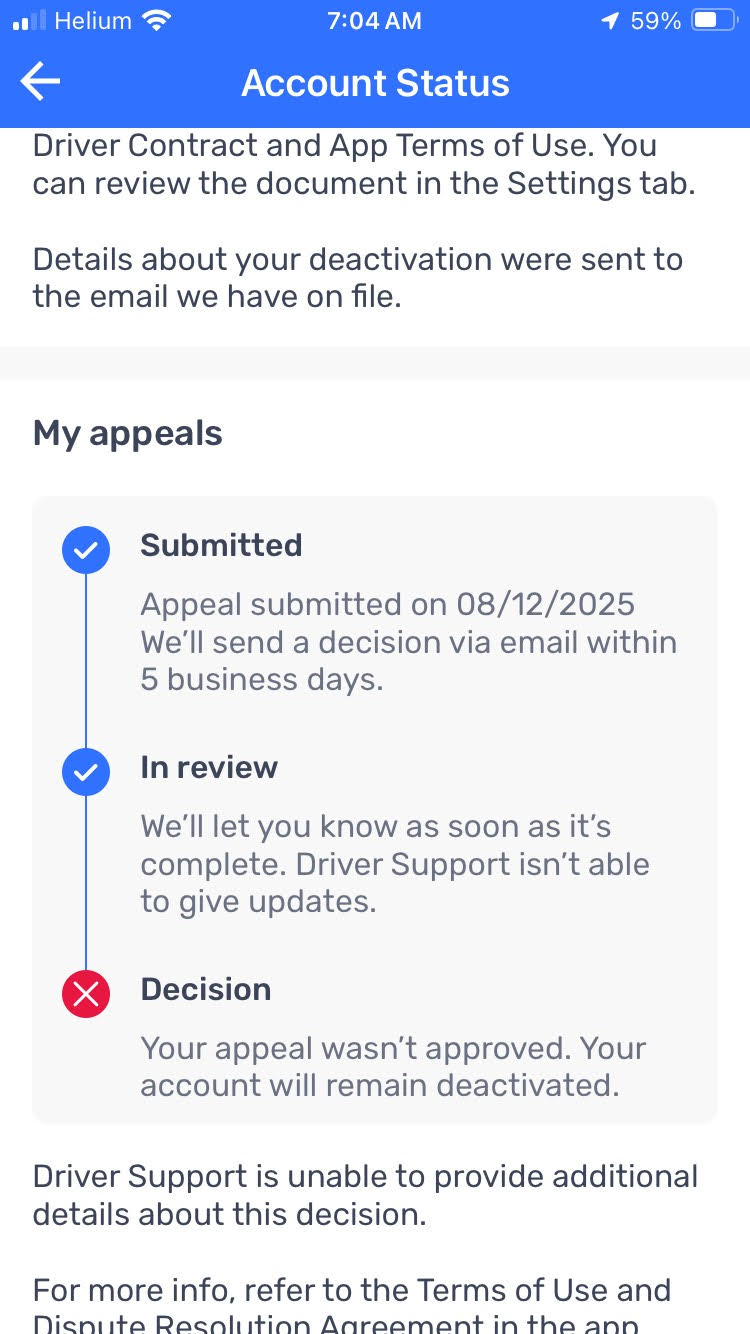Tap the Decision step label

[206, 989]
